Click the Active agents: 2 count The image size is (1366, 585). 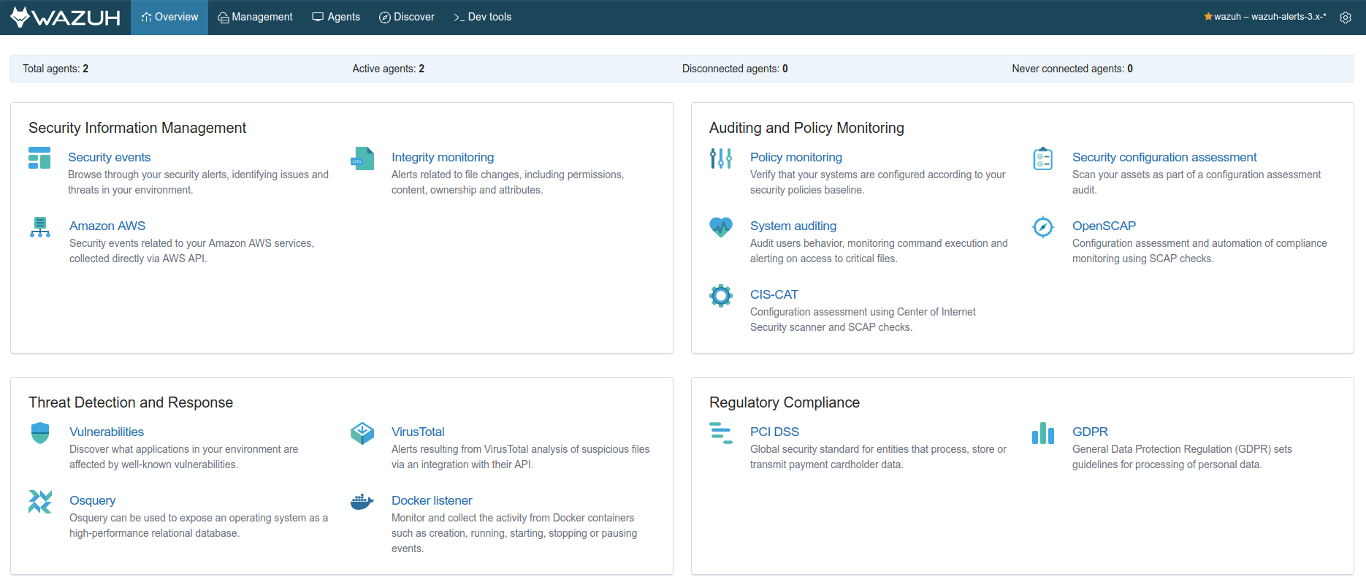pos(389,69)
